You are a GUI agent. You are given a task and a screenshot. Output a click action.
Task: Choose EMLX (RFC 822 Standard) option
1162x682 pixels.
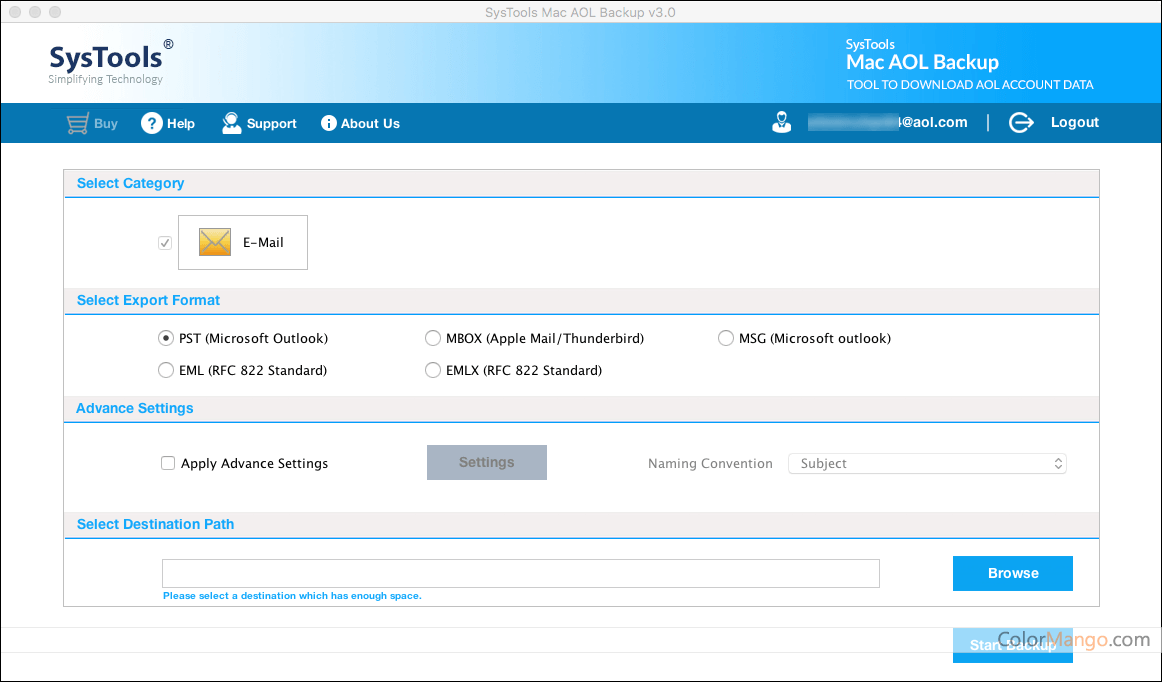point(433,371)
